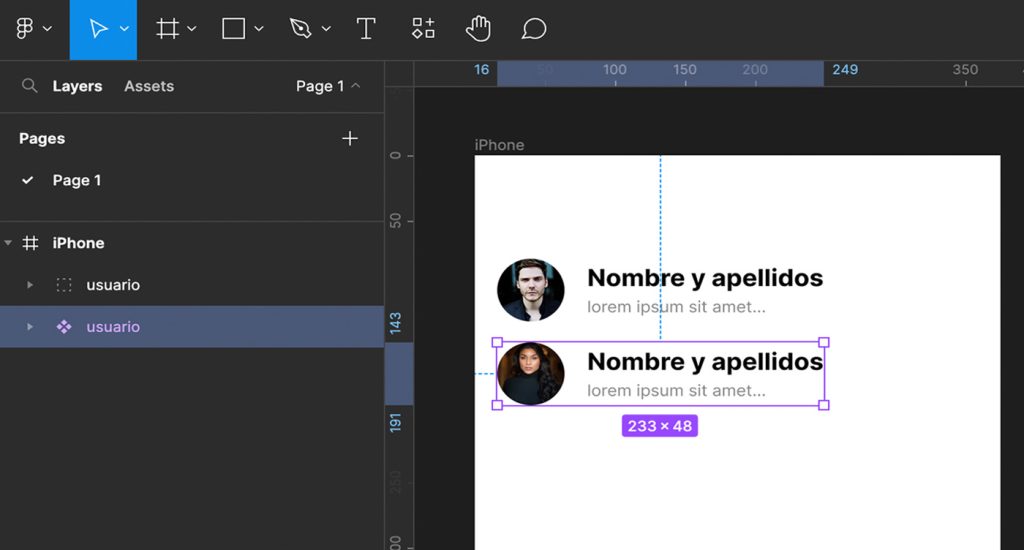This screenshot has height=550, width=1024.
Task: Open the Figma main menu logo
Action: (x=25, y=29)
